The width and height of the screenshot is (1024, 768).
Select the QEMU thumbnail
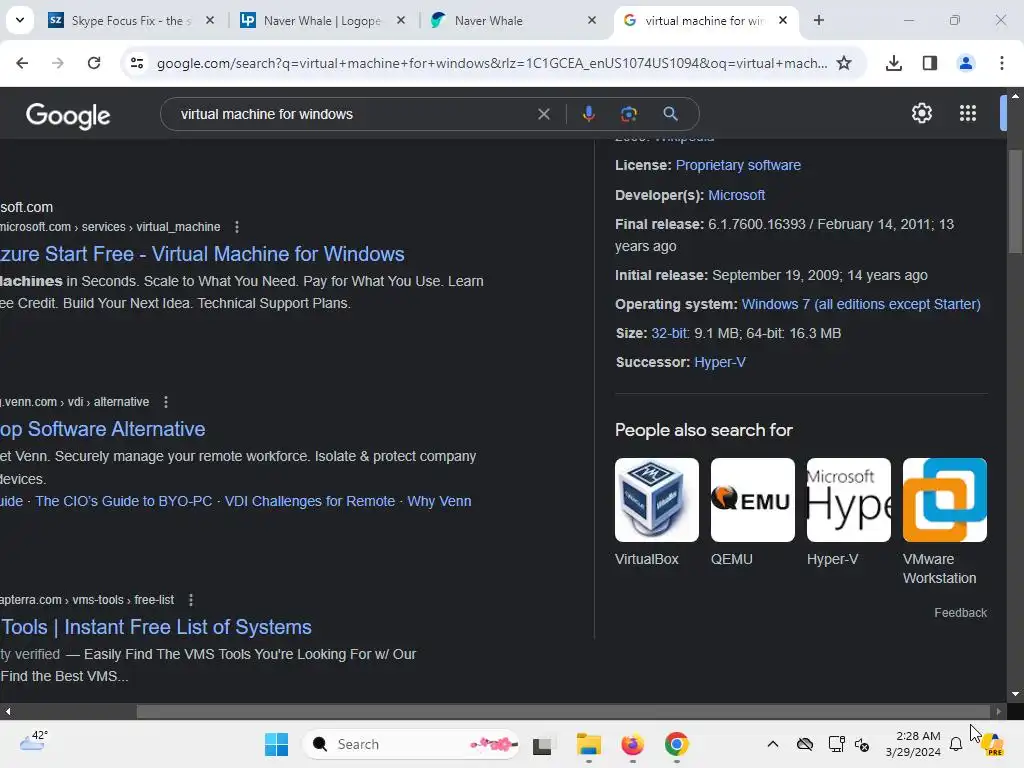click(752, 500)
